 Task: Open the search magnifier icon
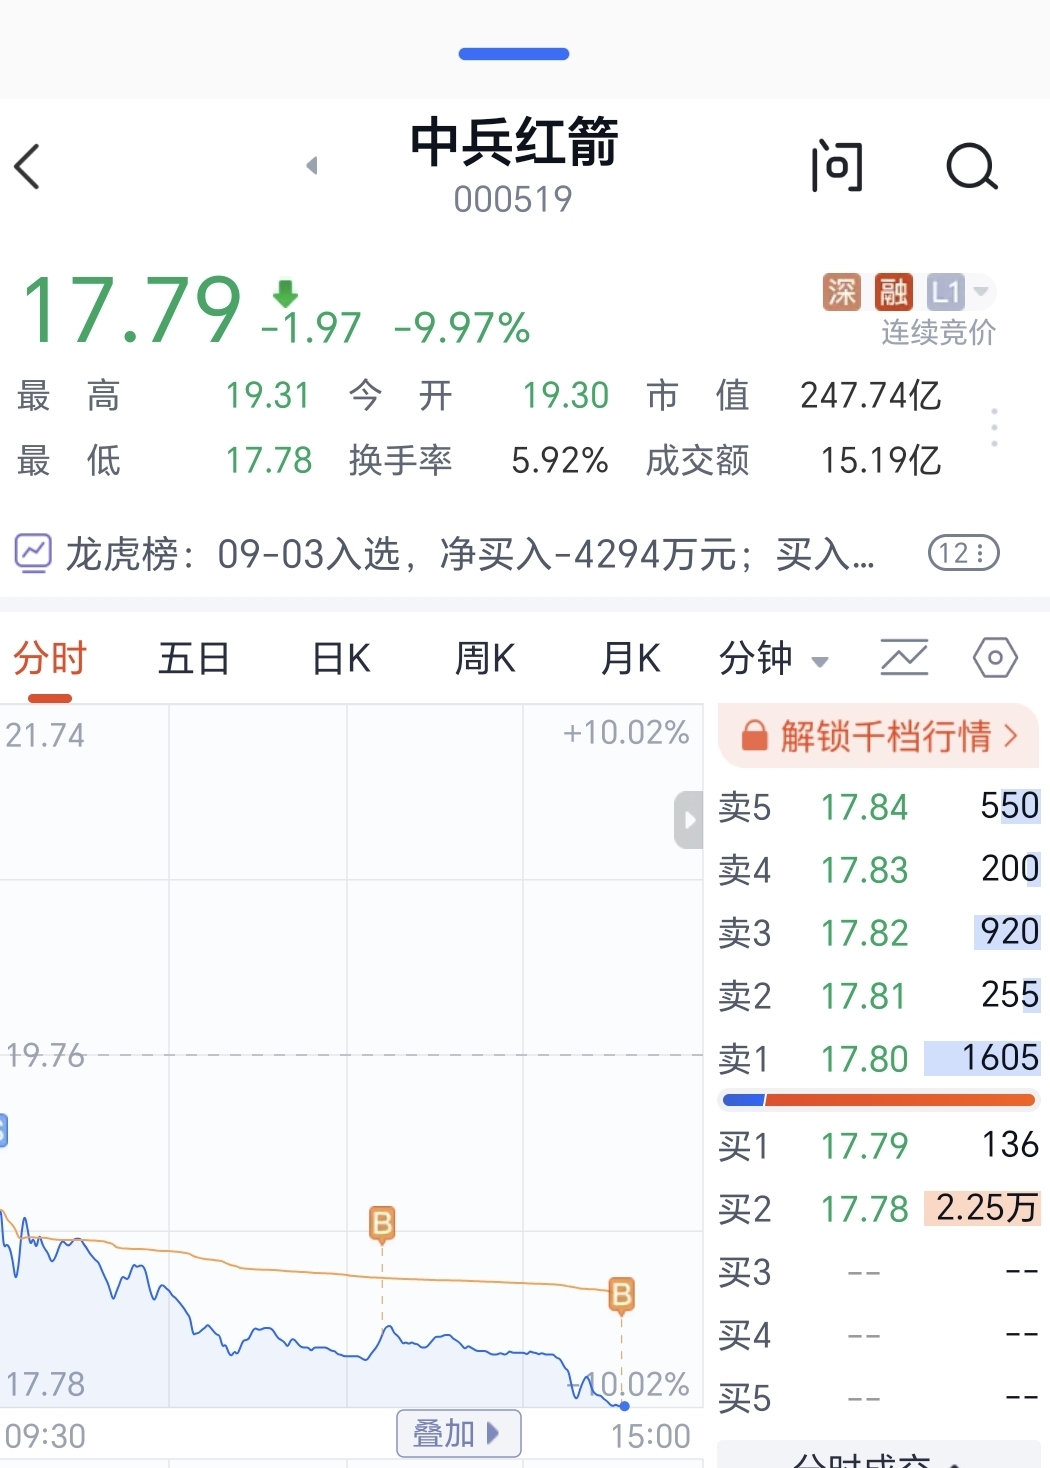972,166
